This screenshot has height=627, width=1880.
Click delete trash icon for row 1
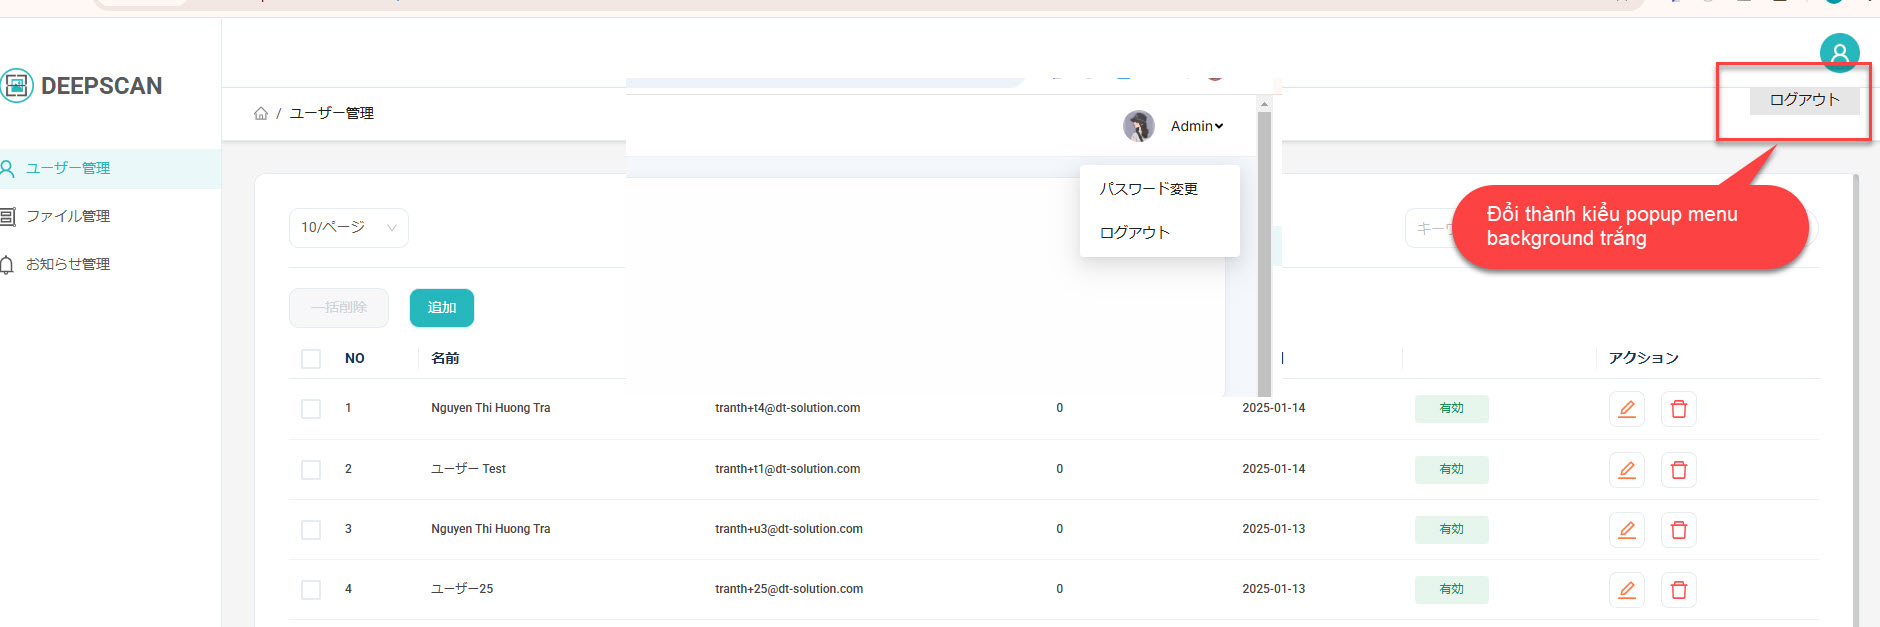[1678, 409]
